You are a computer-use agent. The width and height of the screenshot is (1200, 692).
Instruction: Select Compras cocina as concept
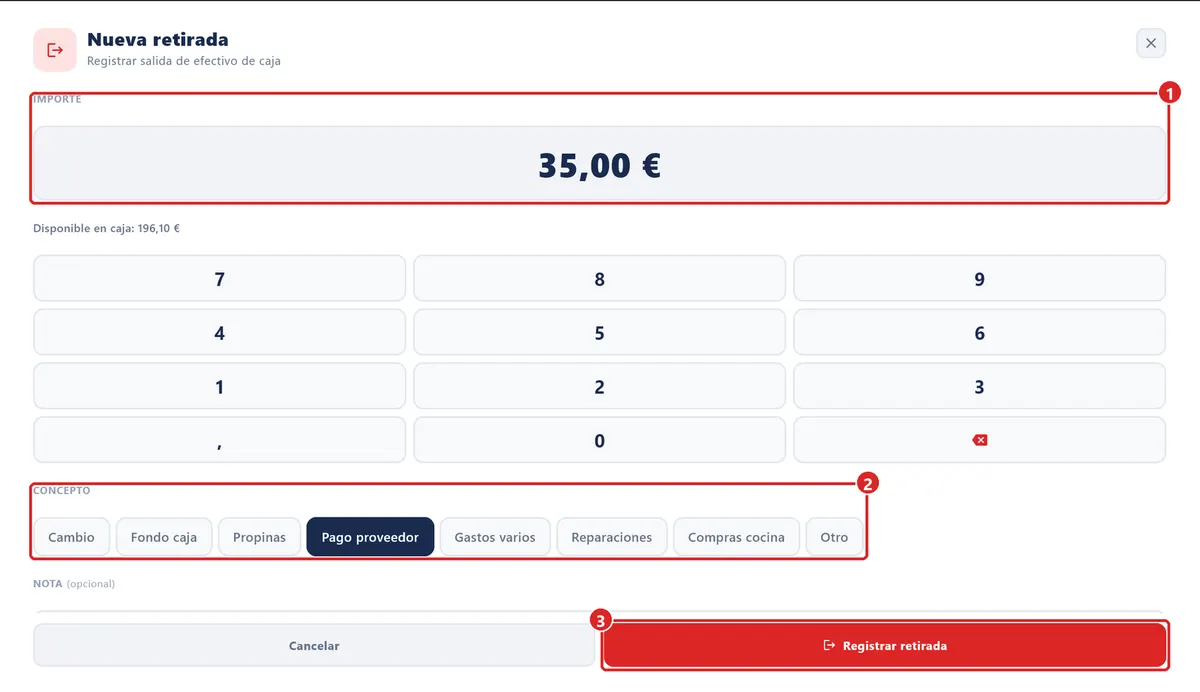tap(736, 537)
